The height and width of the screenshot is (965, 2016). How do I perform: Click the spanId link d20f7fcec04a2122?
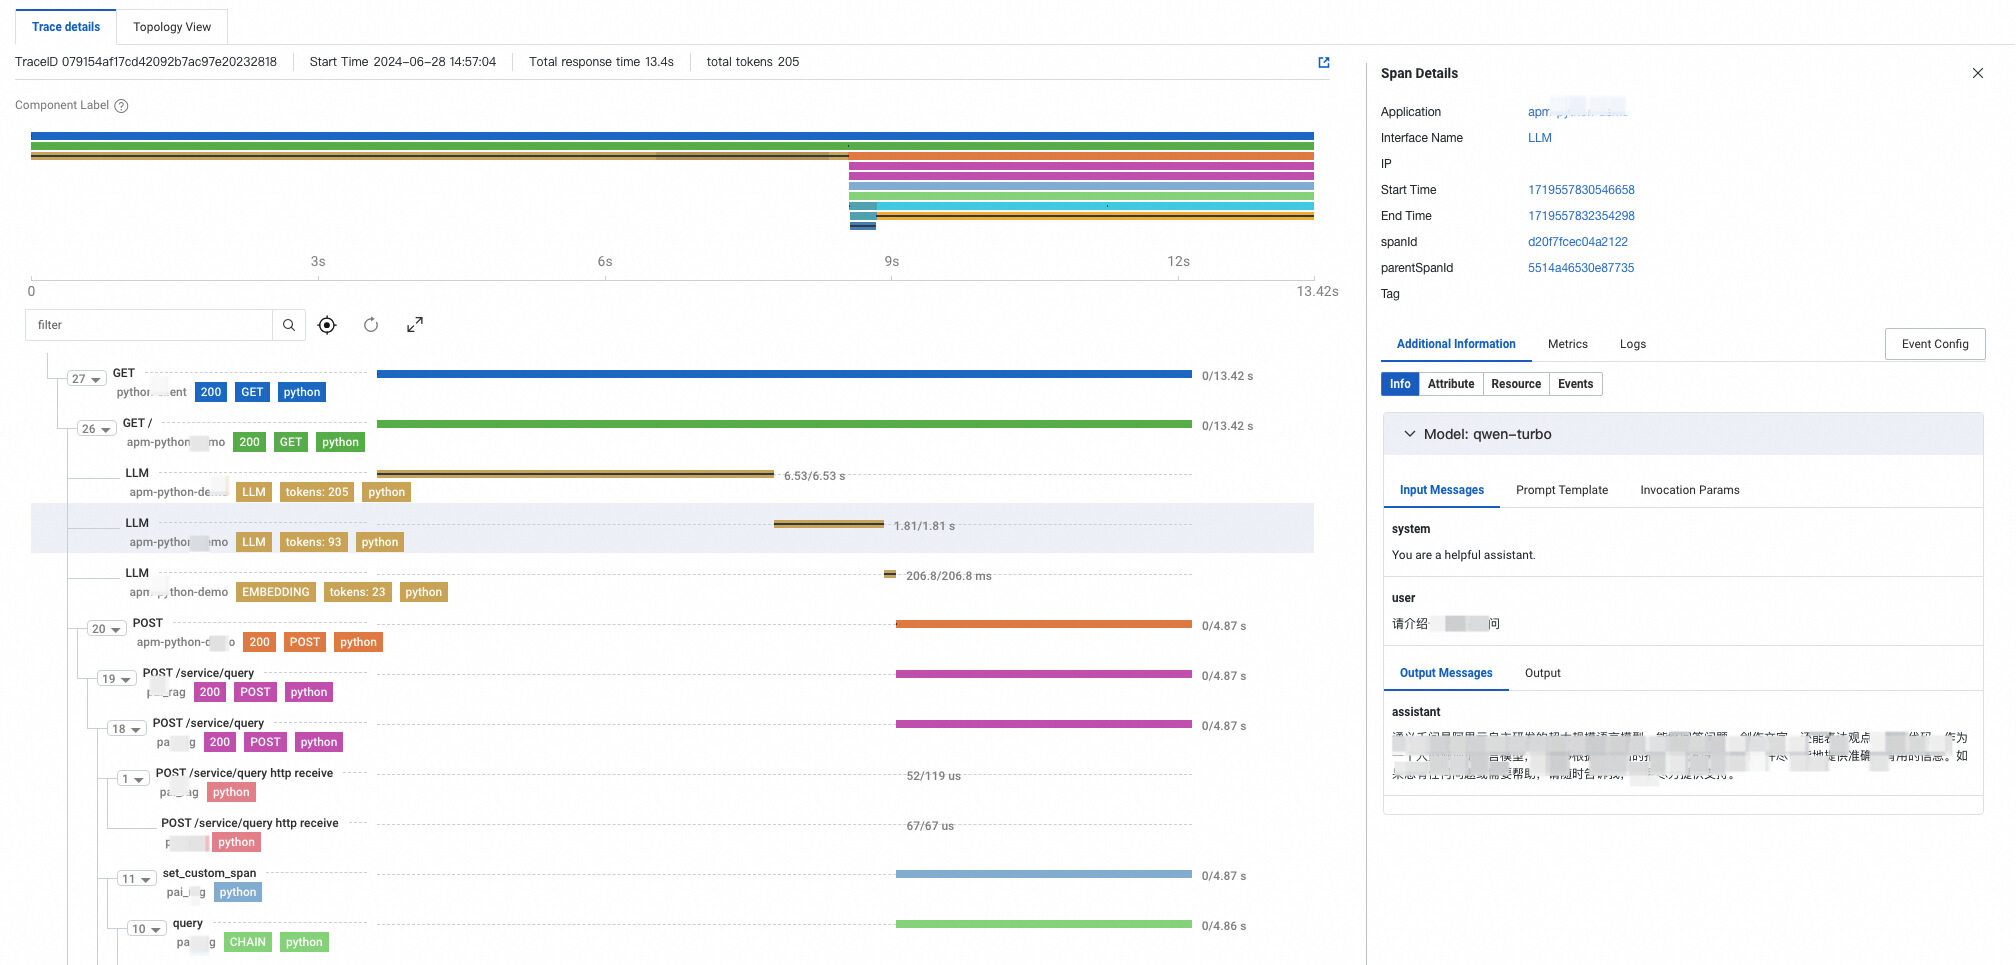click(1577, 242)
